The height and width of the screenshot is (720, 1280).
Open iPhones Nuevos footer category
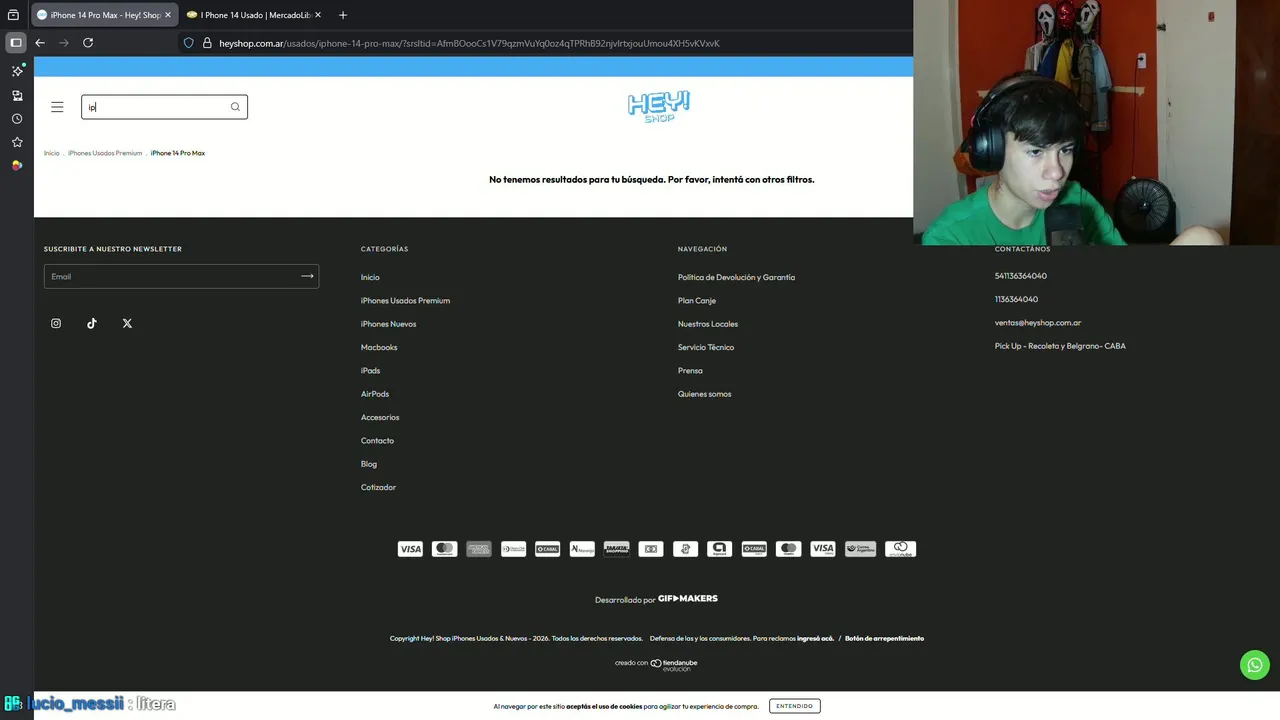[388, 324]
